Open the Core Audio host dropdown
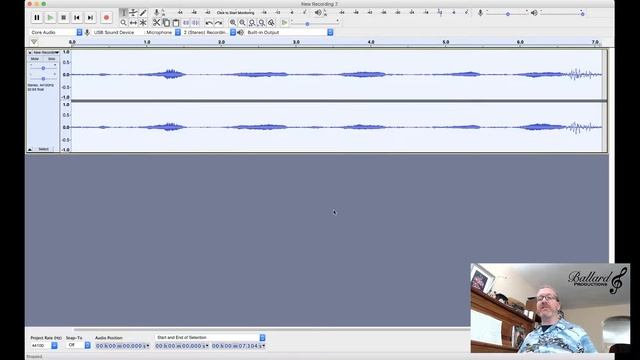This screenshot has width=640, height=360. [x=56, y=32]
